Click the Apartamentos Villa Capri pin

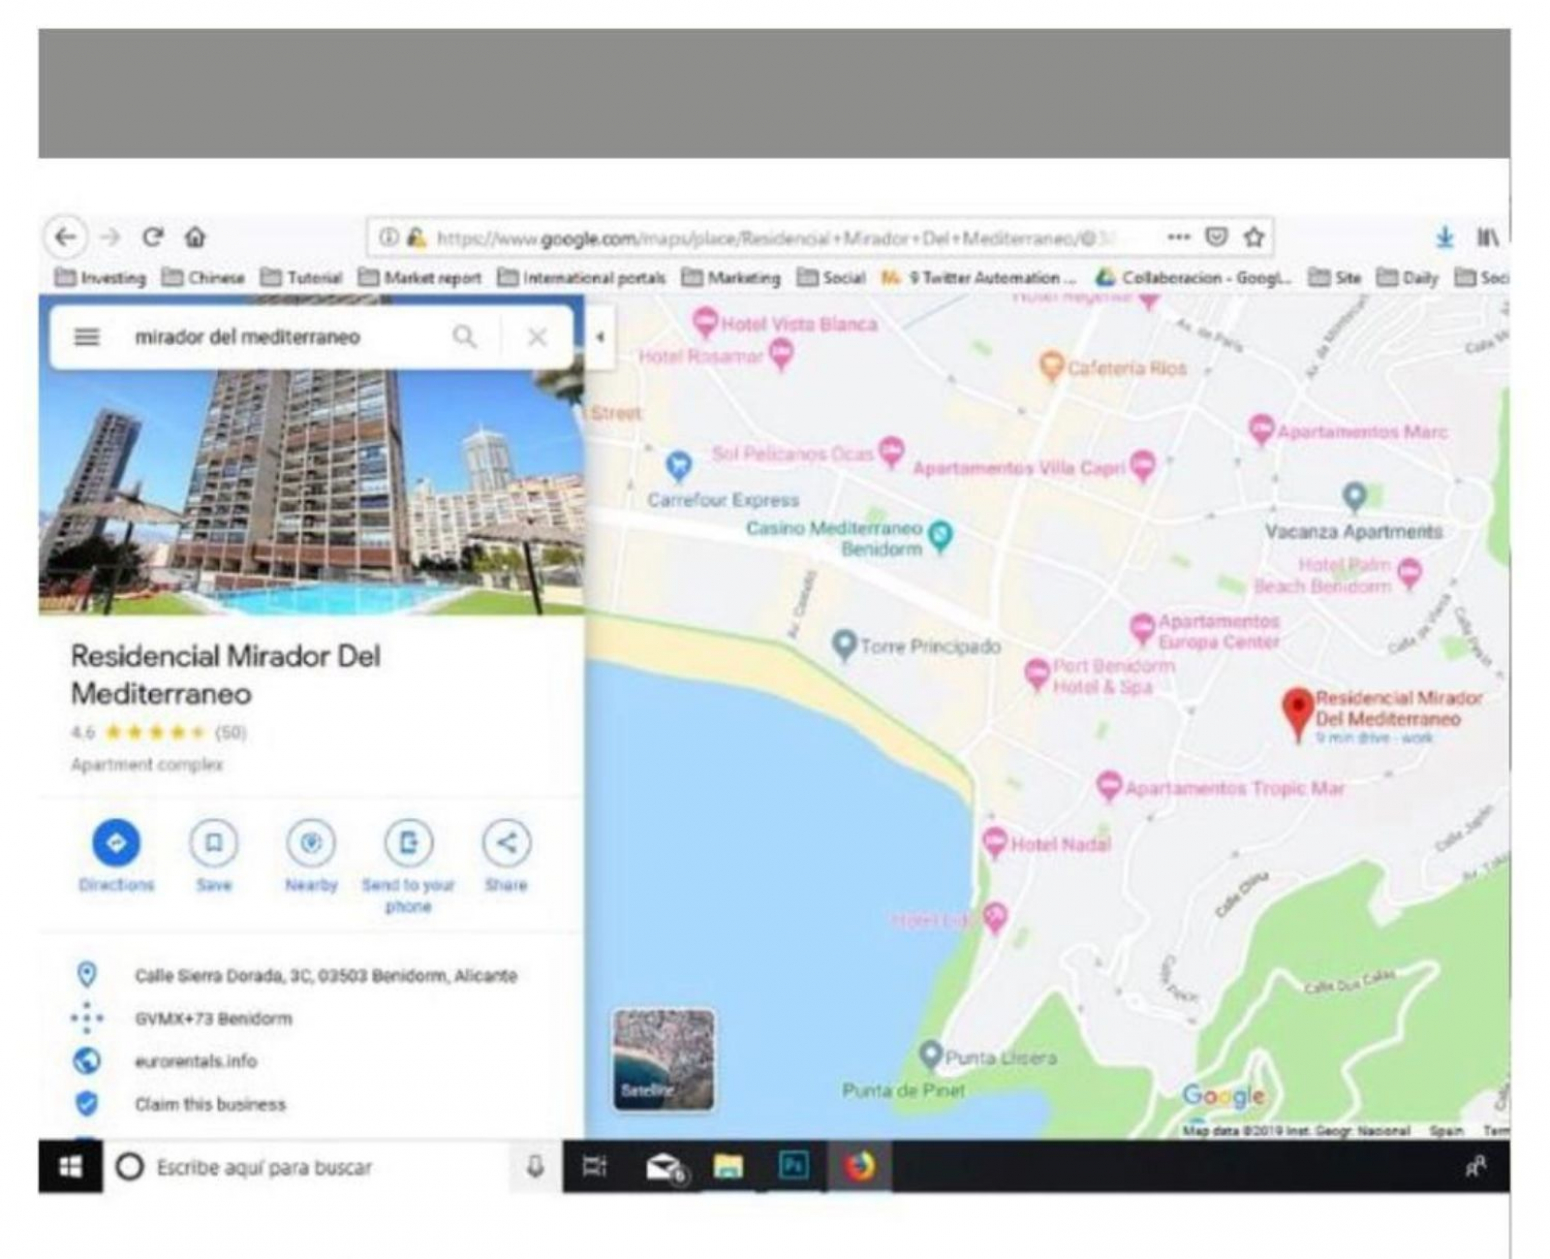click(1143, 465)
